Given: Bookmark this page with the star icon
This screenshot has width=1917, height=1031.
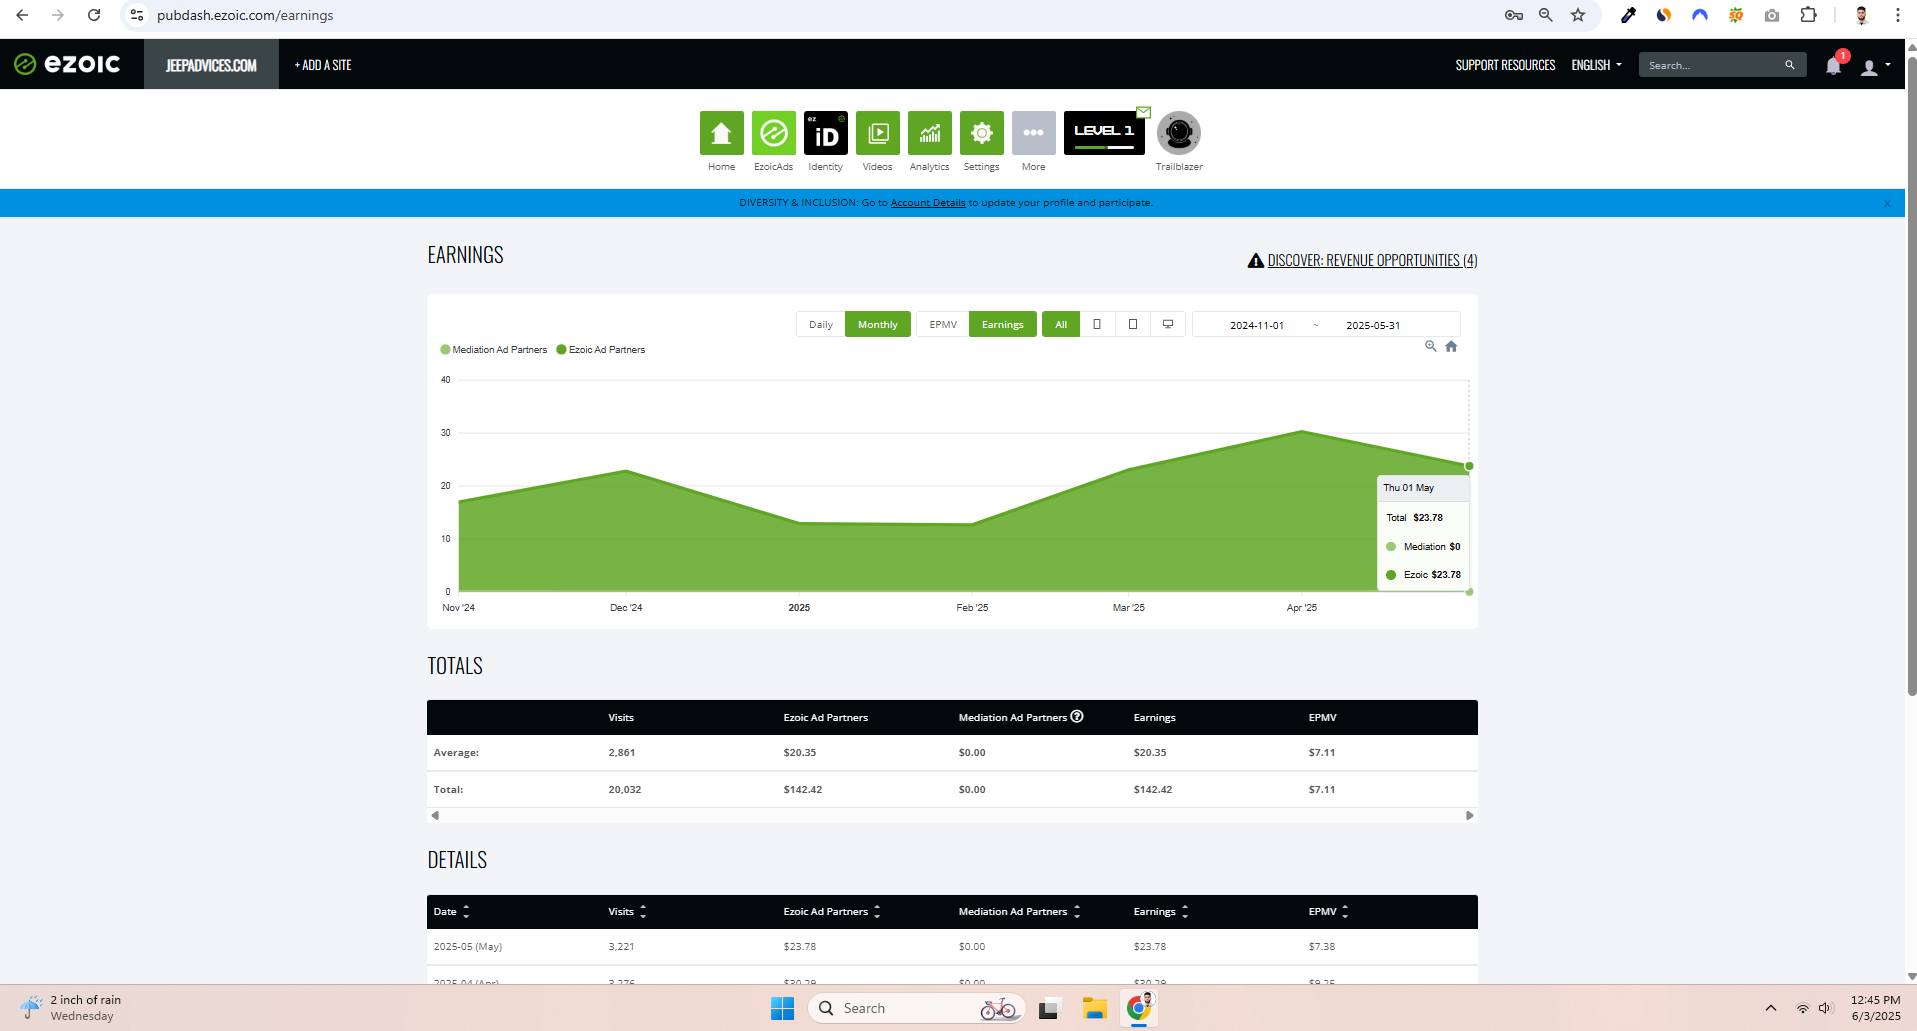Looking at the screenshot, I should (x=1578, y=15).
